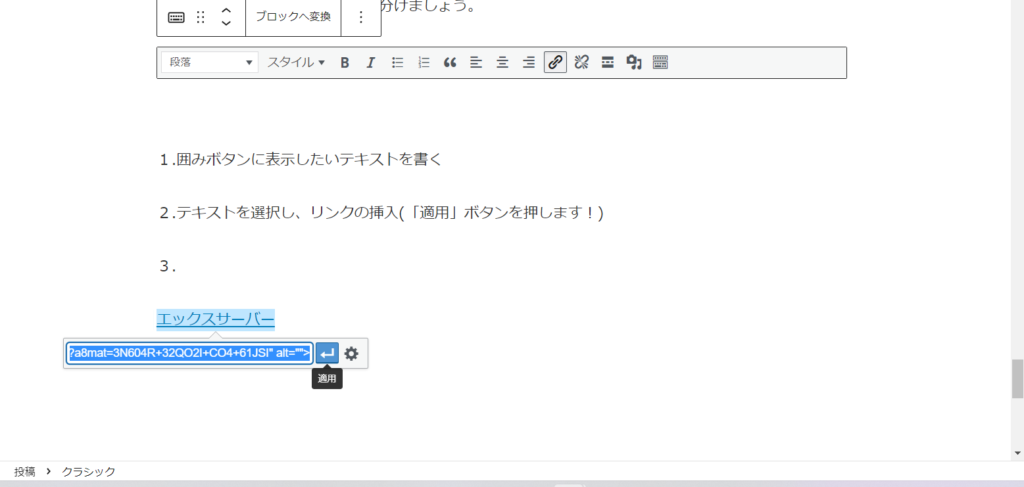This screenshot has width=1024, height=487.
Task: Open the スタイル dropdown
Action: (296, 63)
